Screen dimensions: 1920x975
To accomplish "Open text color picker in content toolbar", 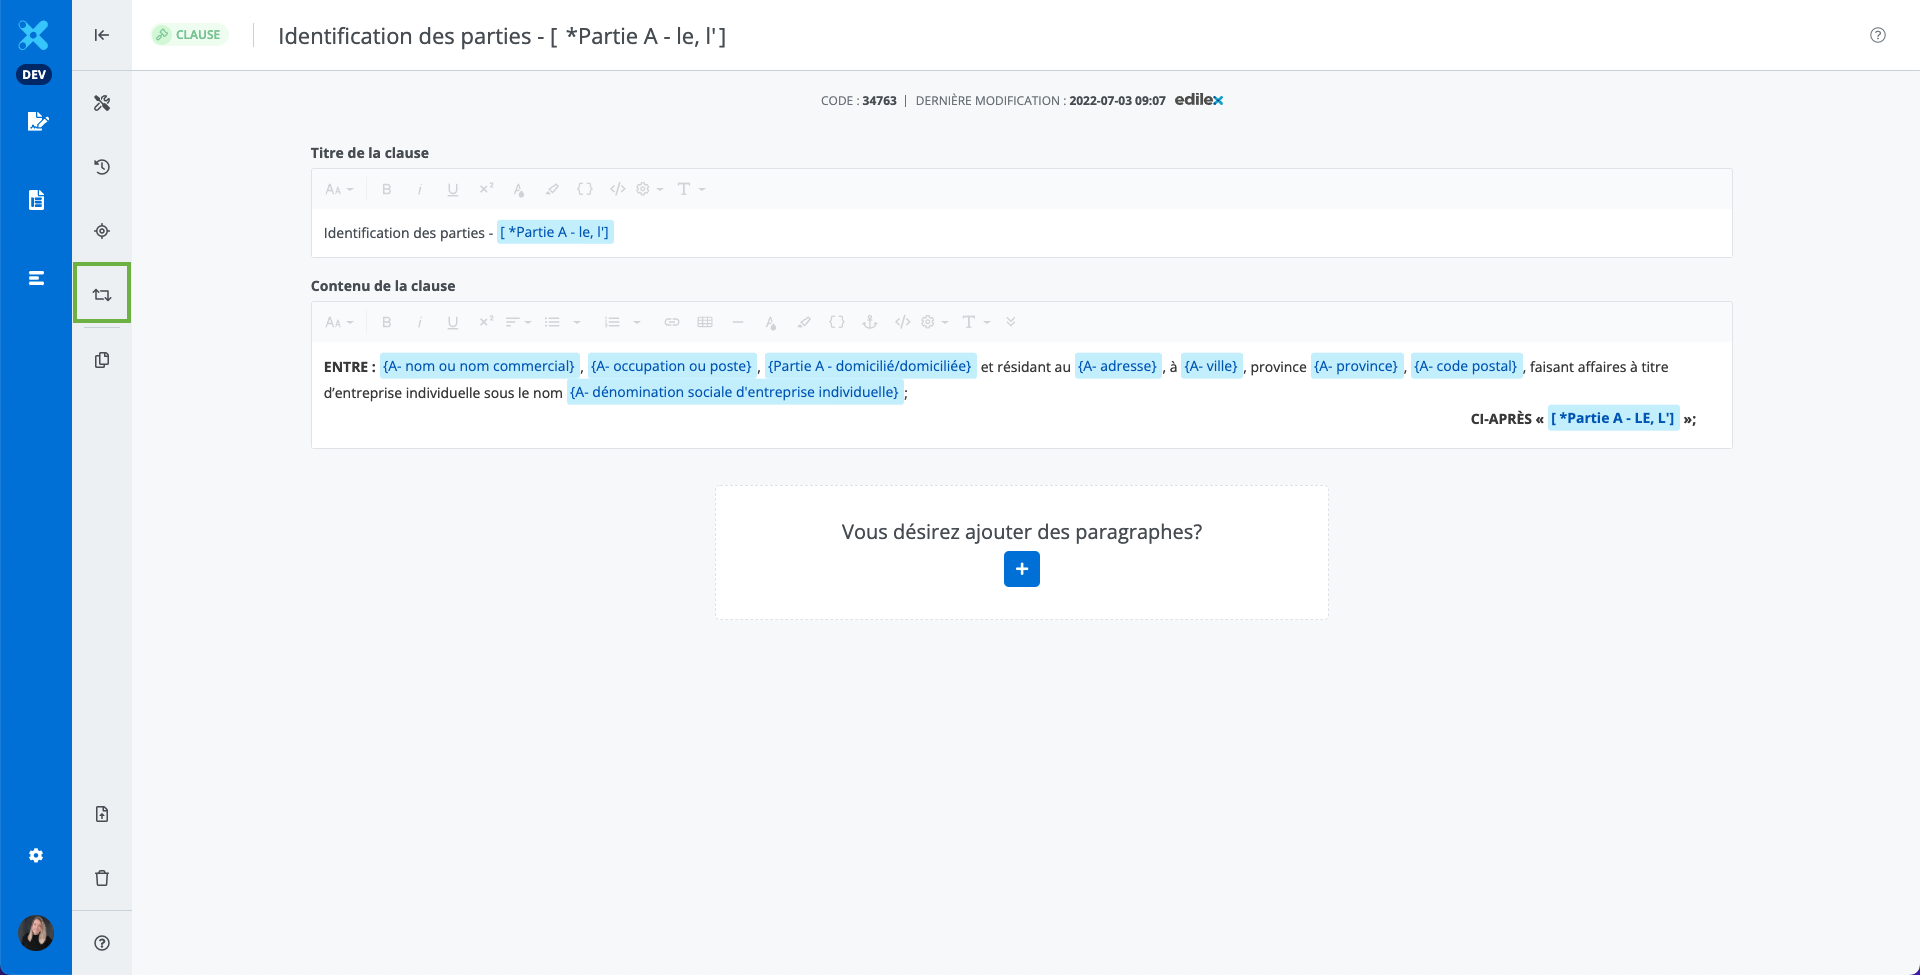I will pyautogui.click(x=770, y=322).
